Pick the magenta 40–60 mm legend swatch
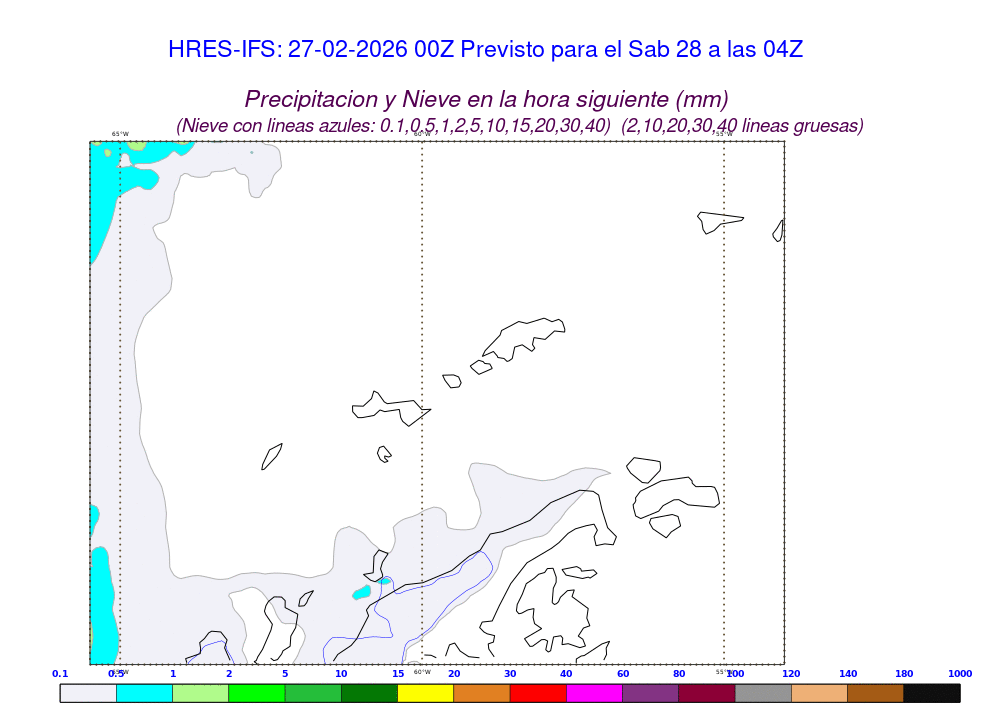The width and height of the screenshot is (1000, 707). (594, 693)
